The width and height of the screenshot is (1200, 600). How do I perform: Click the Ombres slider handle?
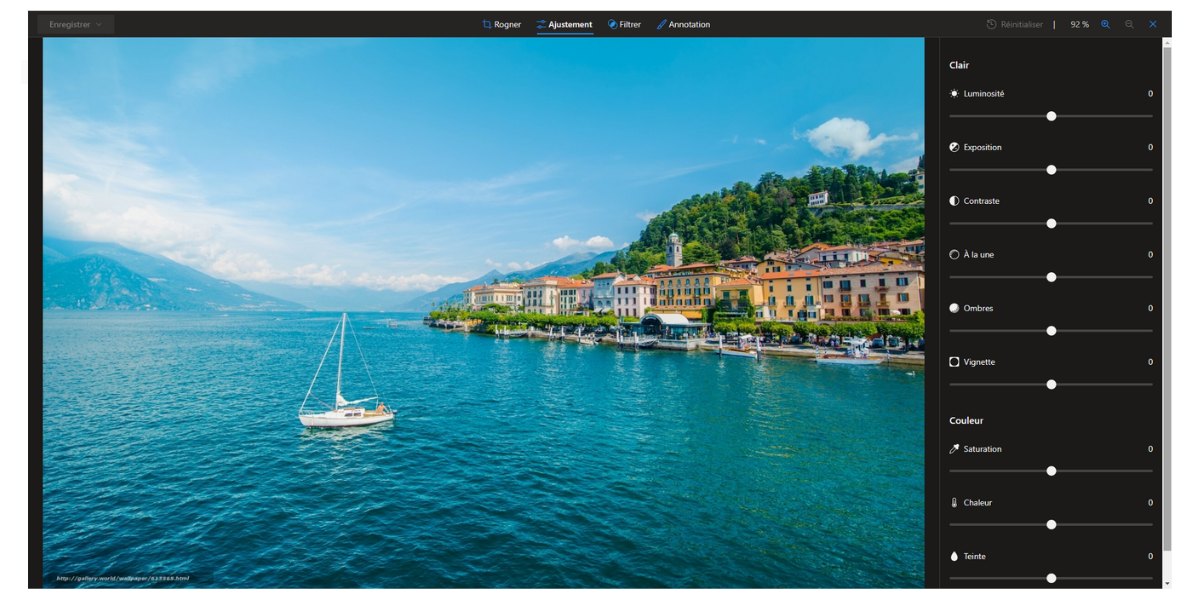pyautogui.click(x=1051, y=331)
